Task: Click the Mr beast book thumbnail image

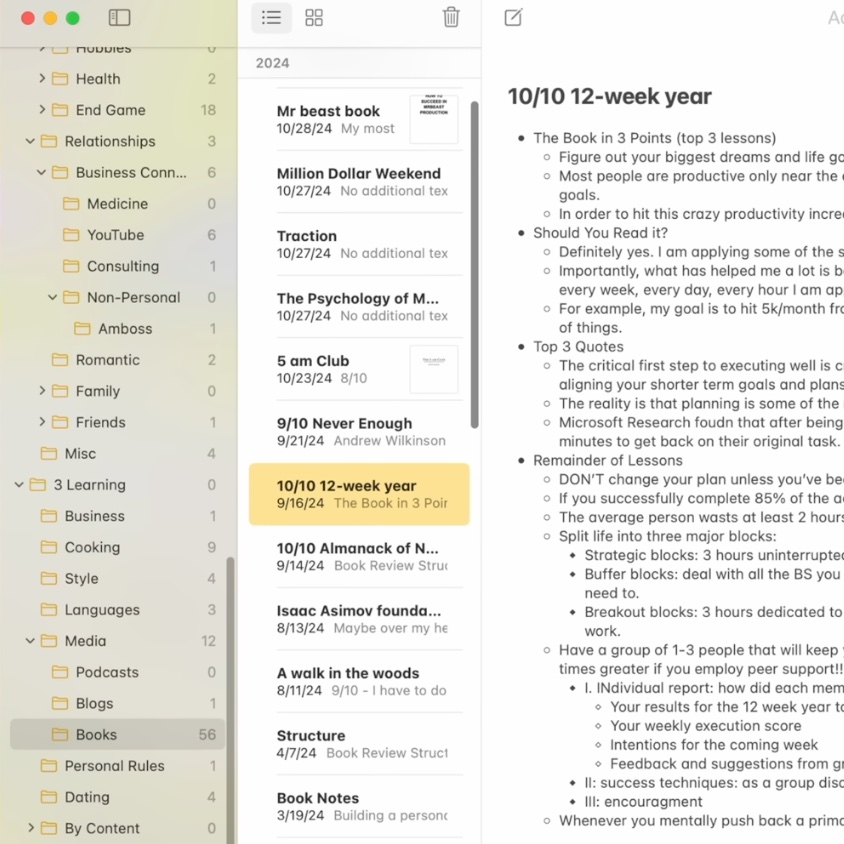Action: [x=434, y=119]
